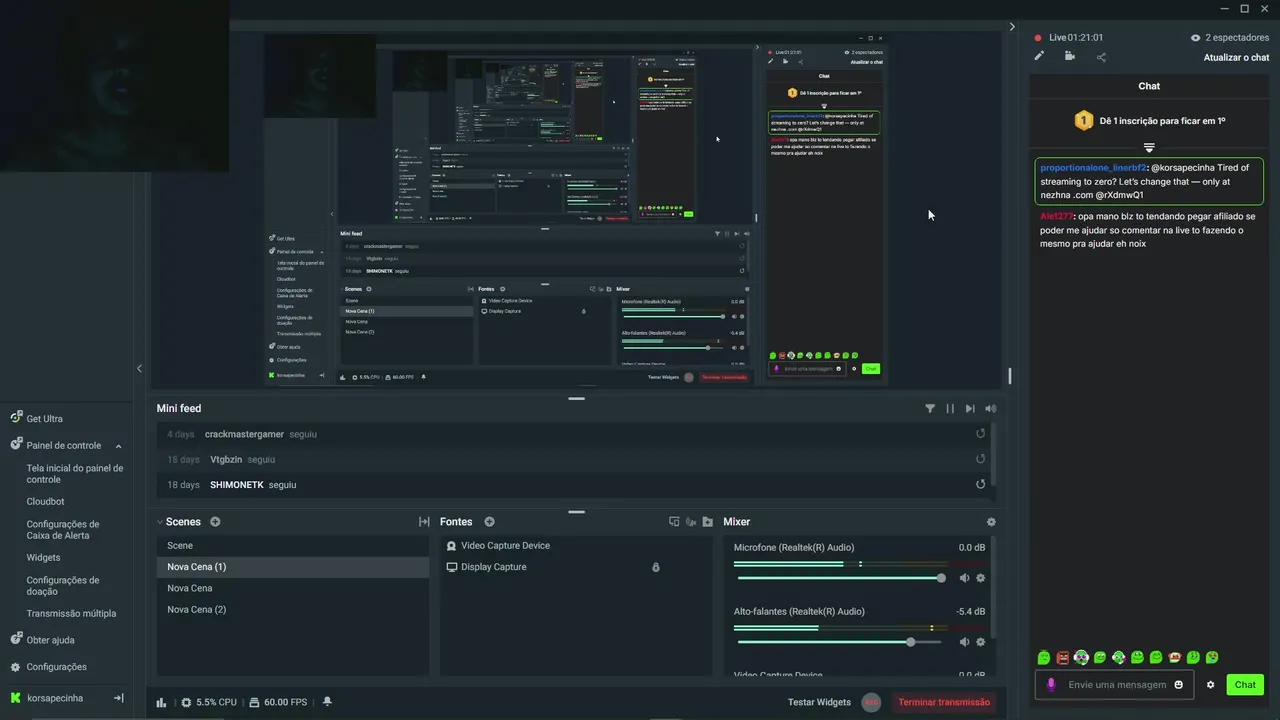Image resolution: width=1280 pixels, height=720 pixels.
Task: Click the green Chat send button
Action: click(x=1245, y=685)
